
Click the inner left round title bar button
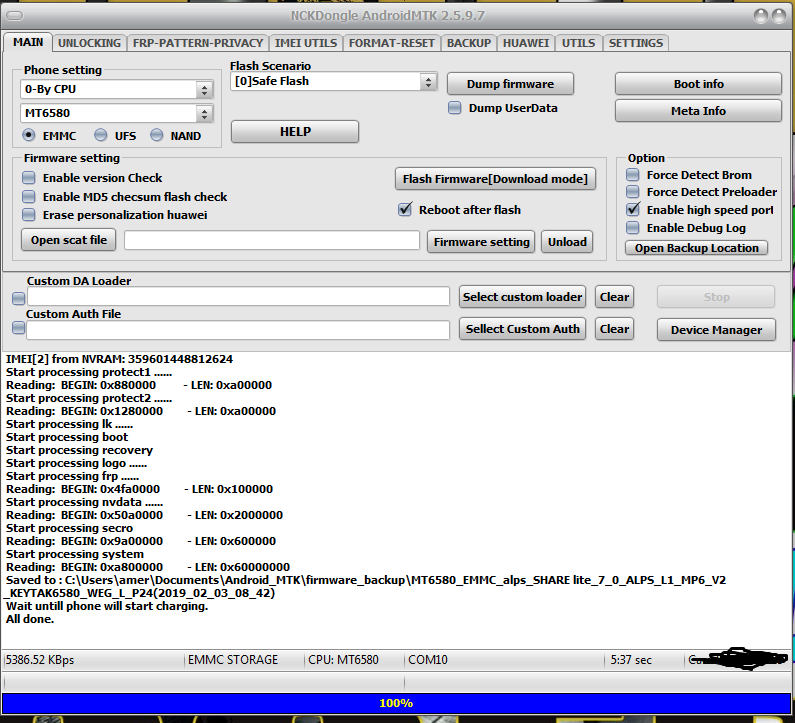point(761,16)
